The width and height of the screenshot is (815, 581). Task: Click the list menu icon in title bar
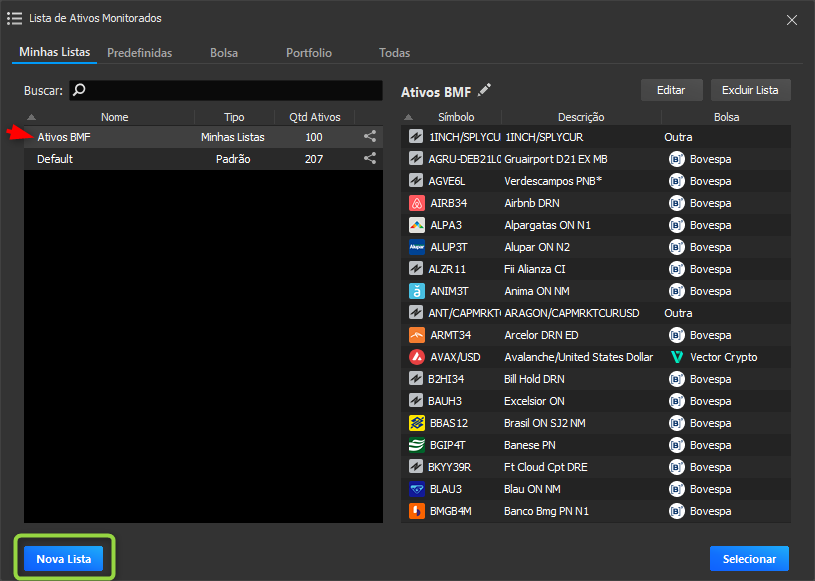pyautogui.click(x=14, y=18)
